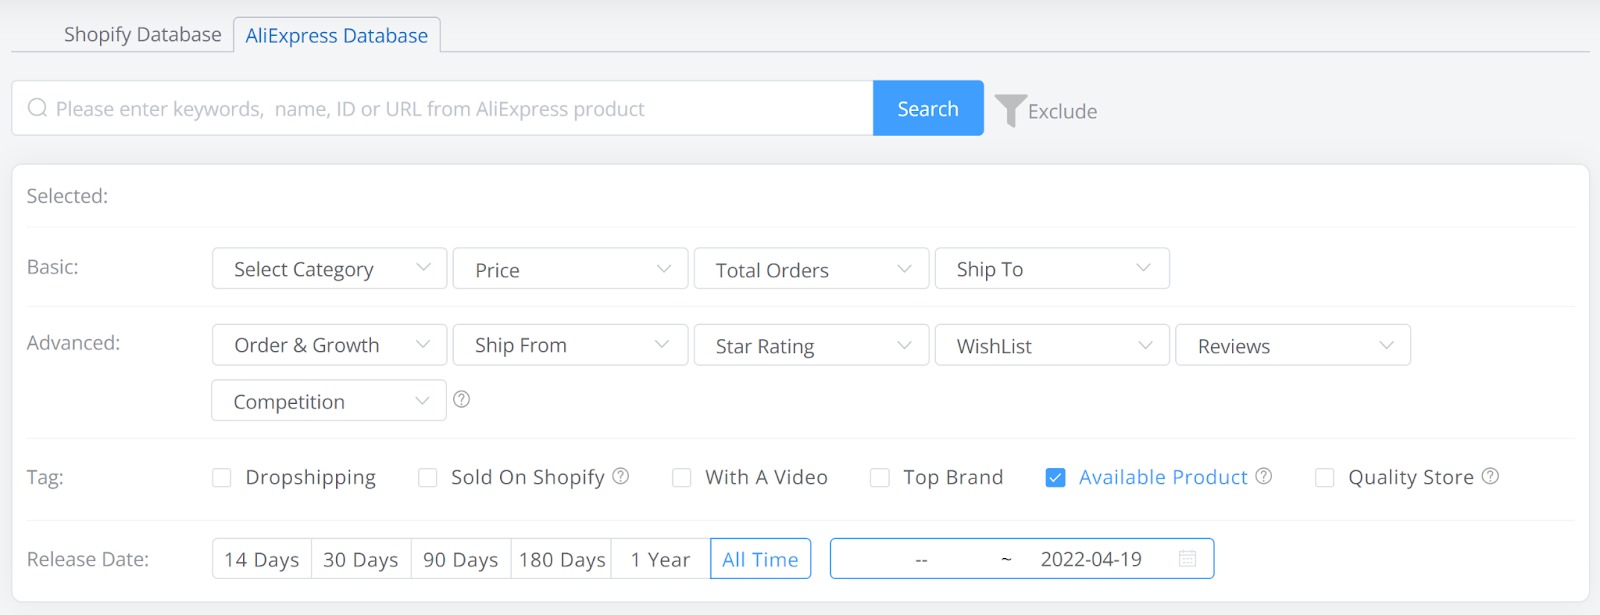Viewport: 1600px width, 615px height.
Task: Check the Top Brand checkbox
Action: pyautogui.click(x=880, y=478)
